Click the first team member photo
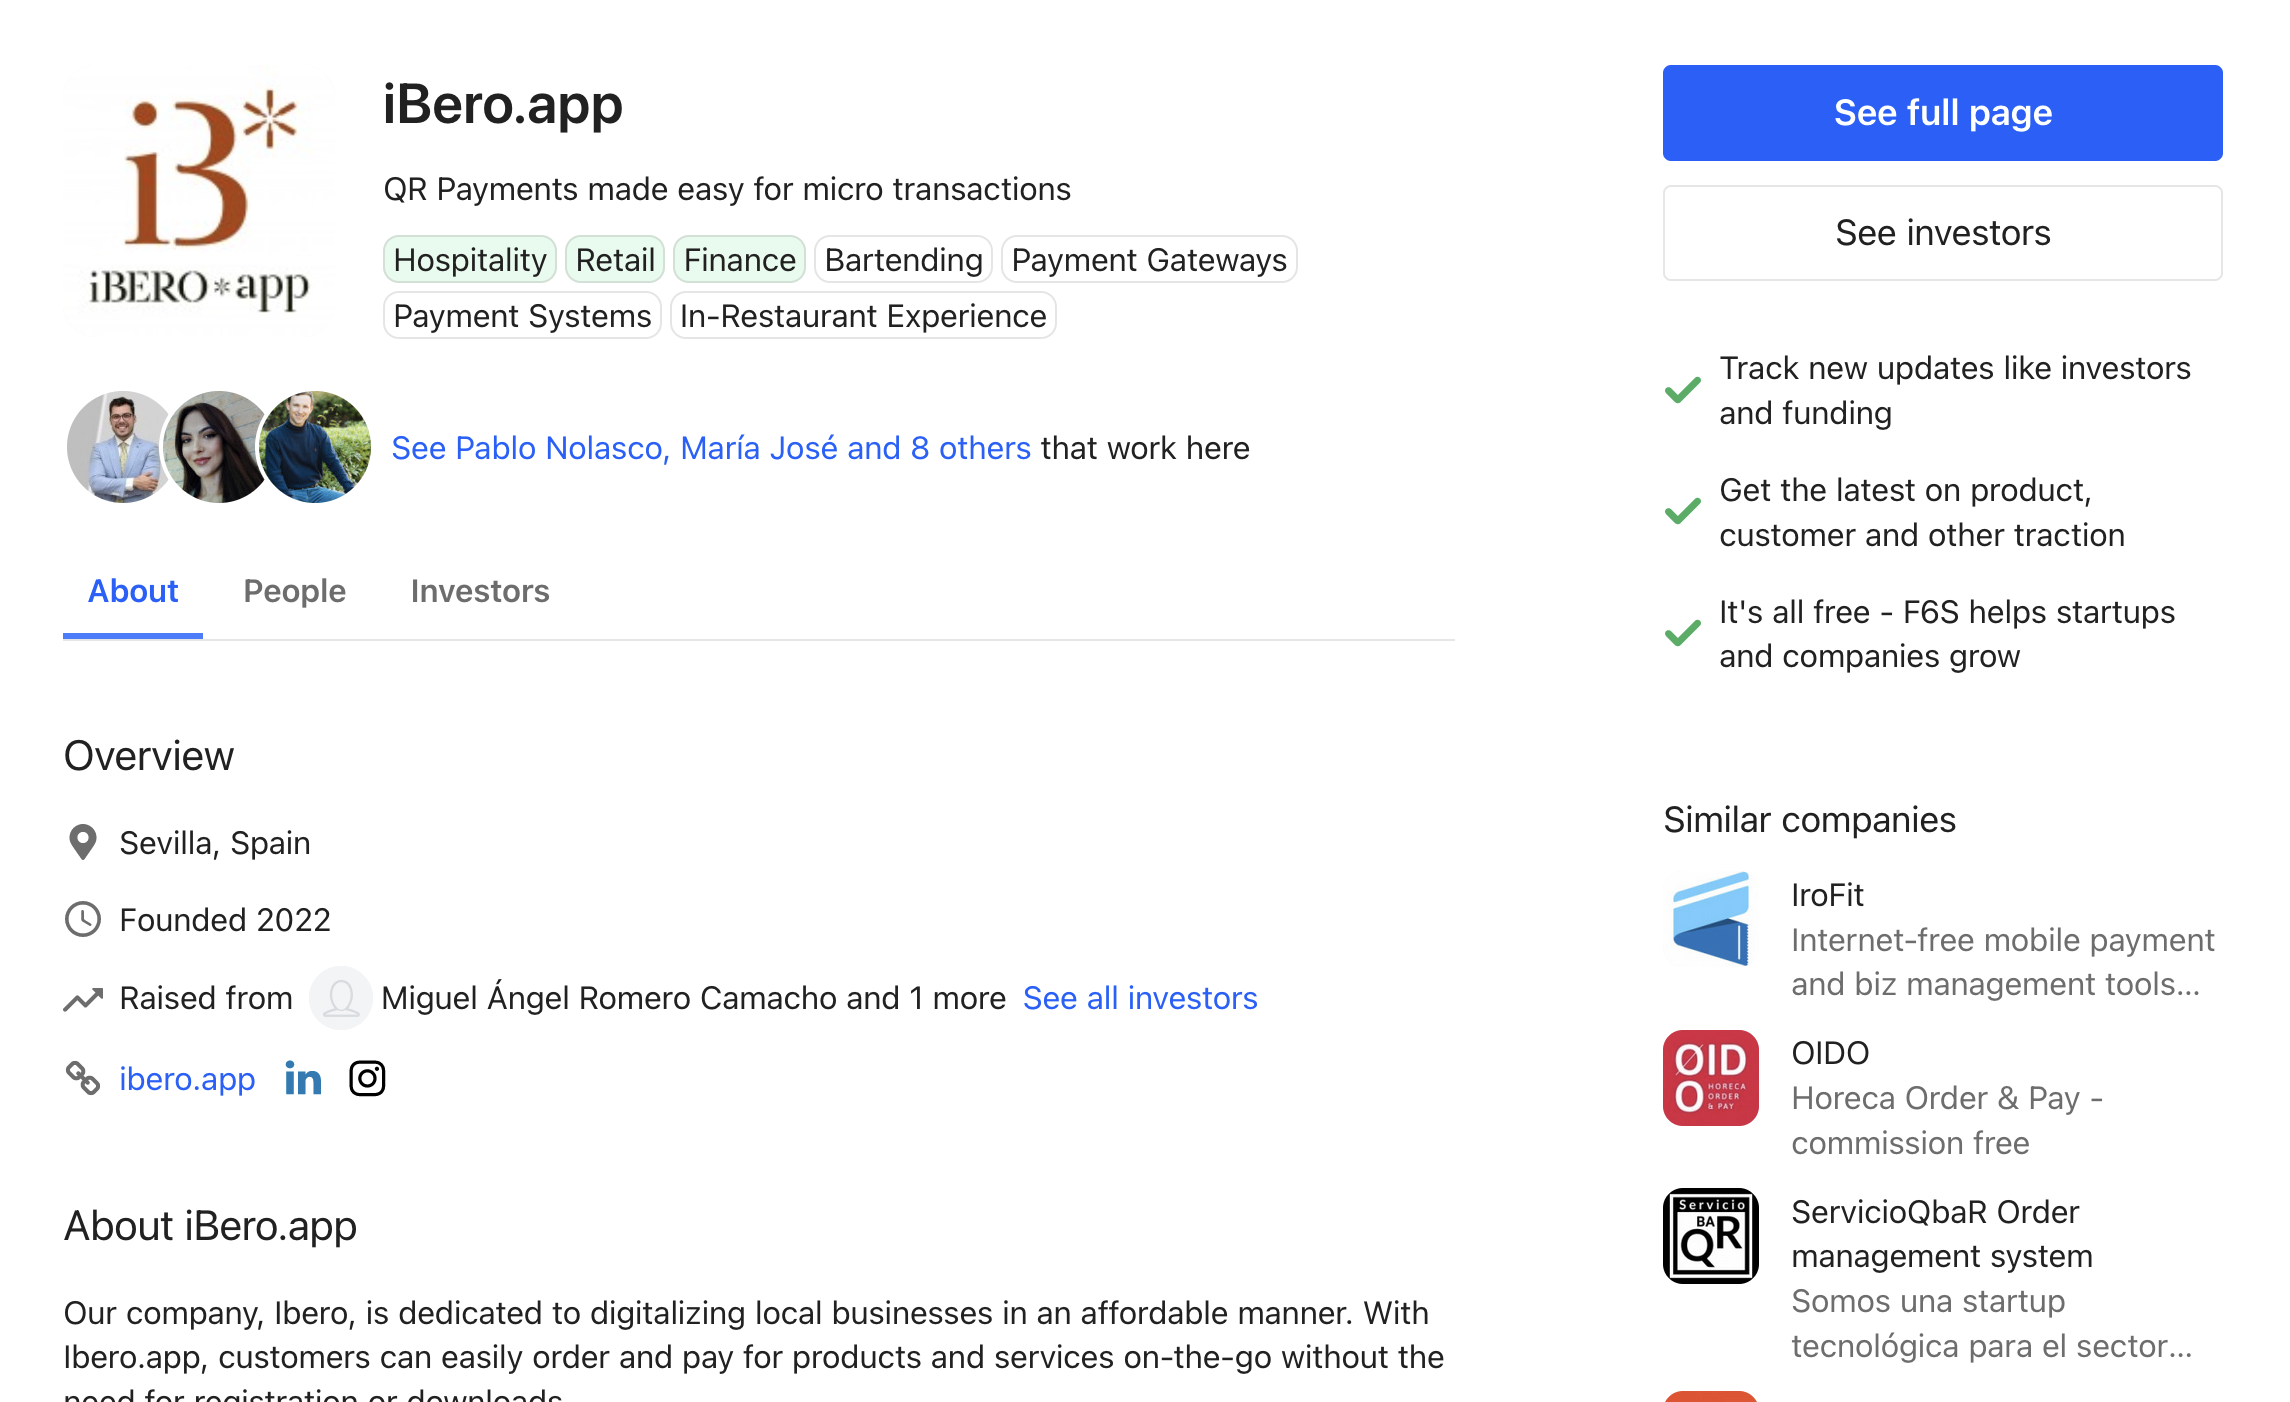2290x1402 pixels. tap(122, 447)
